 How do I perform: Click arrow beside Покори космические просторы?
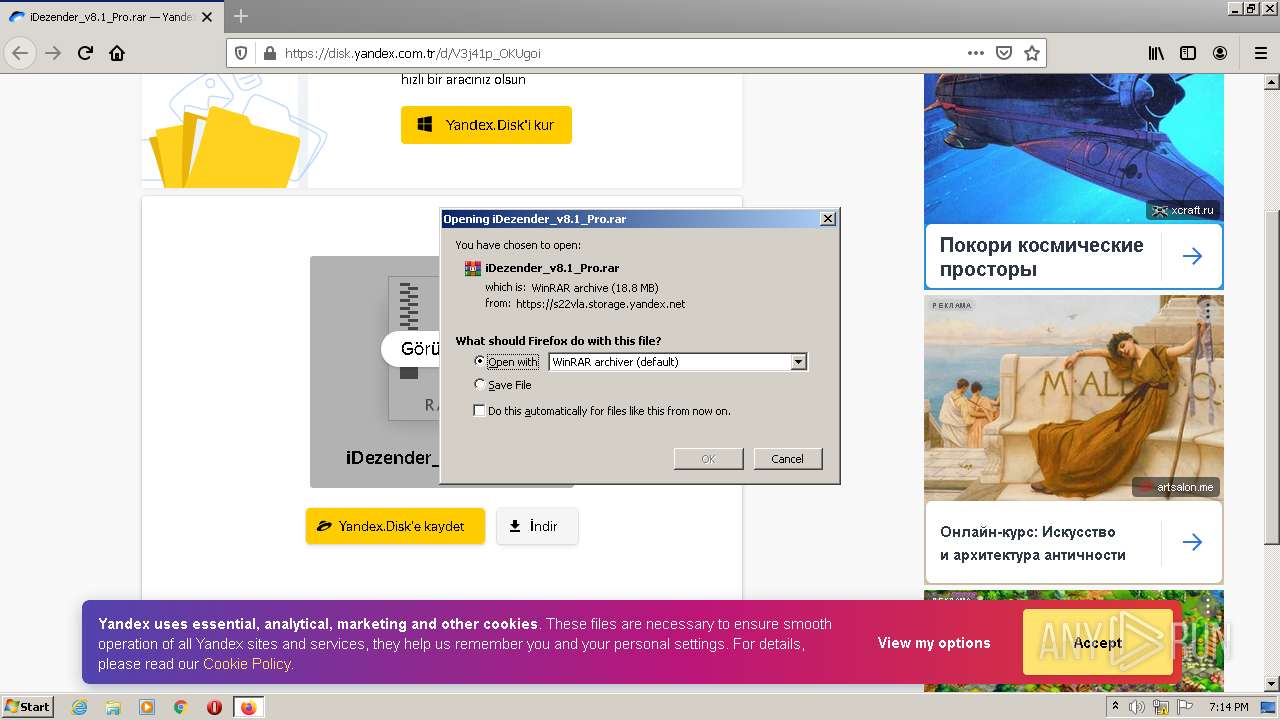pyautogui.click(x=1192, y=256)
